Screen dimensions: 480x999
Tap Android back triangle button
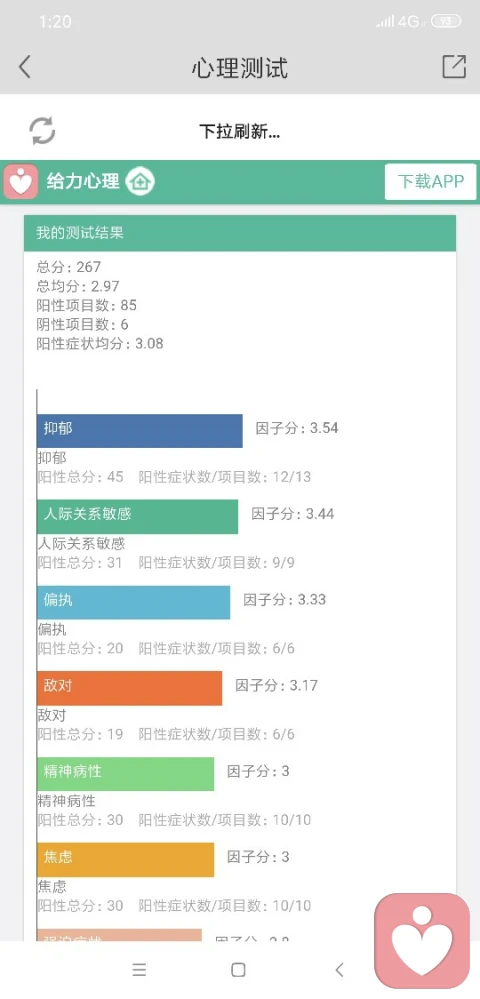click(x=339, y=970)
